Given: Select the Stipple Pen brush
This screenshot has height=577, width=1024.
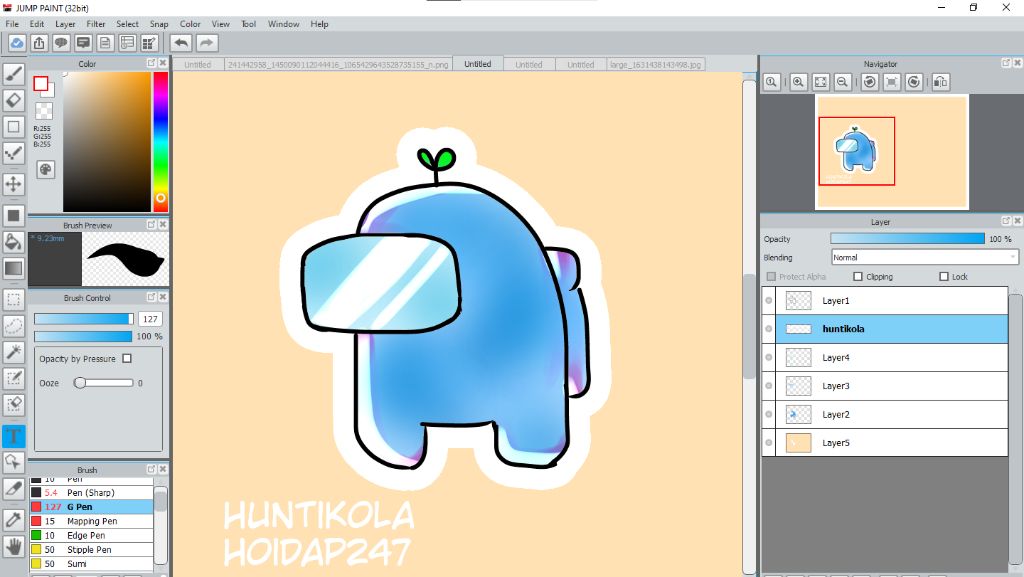Looking at the screenshot, I should [91, 550].
